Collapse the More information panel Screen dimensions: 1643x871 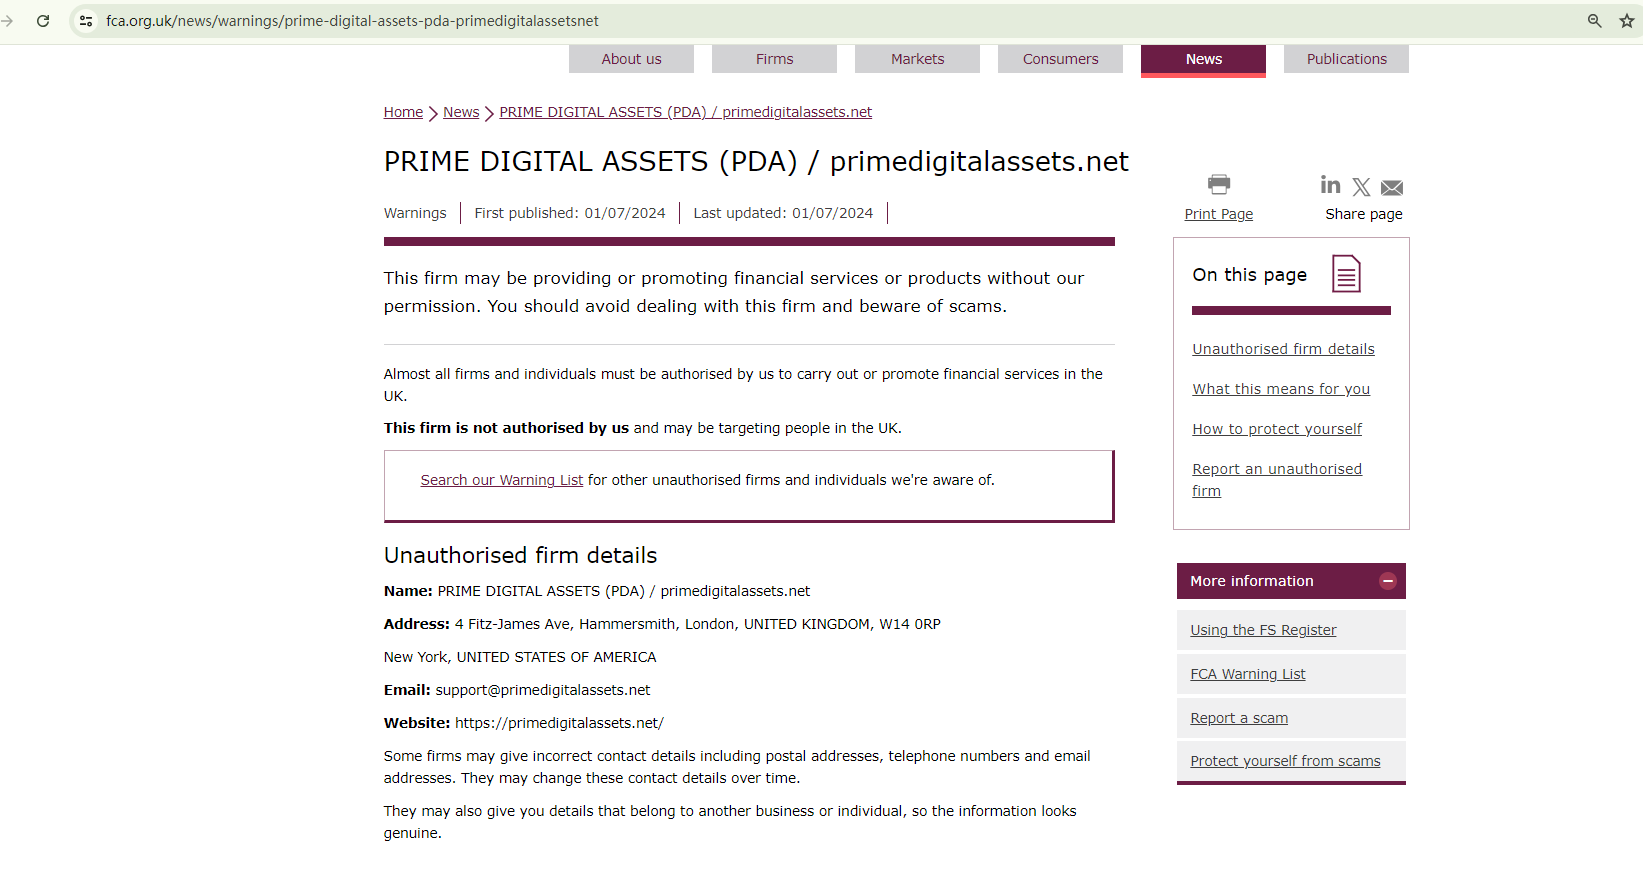(1387, 581)
